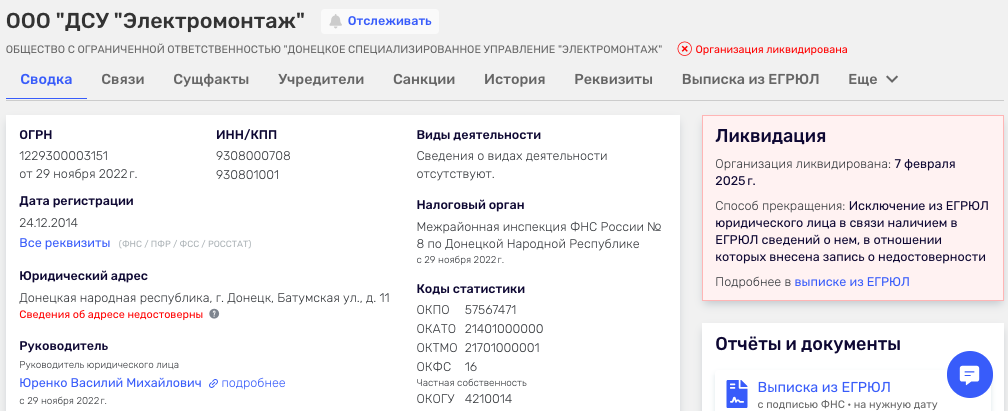This screenshot has height=411, width=1008.
Task: Click the Организация ликвидирована status text
Action: click(771, 49)
